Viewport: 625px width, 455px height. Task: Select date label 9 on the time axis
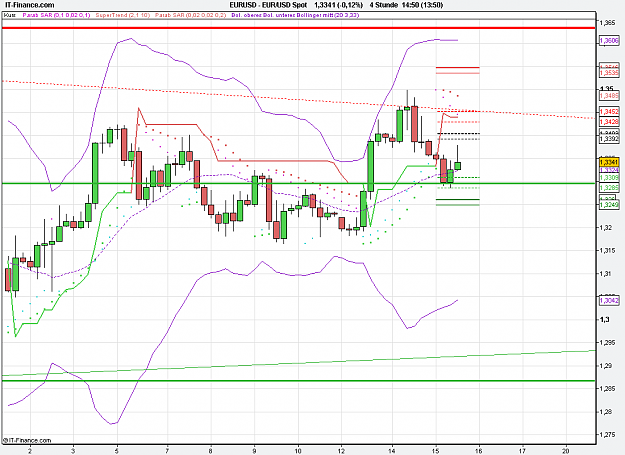254,451
